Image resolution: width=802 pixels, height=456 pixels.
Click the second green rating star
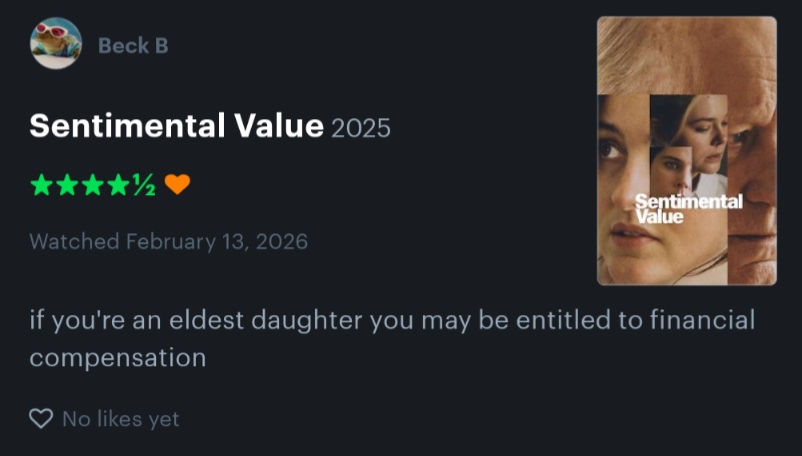click(x=67, y=185)
